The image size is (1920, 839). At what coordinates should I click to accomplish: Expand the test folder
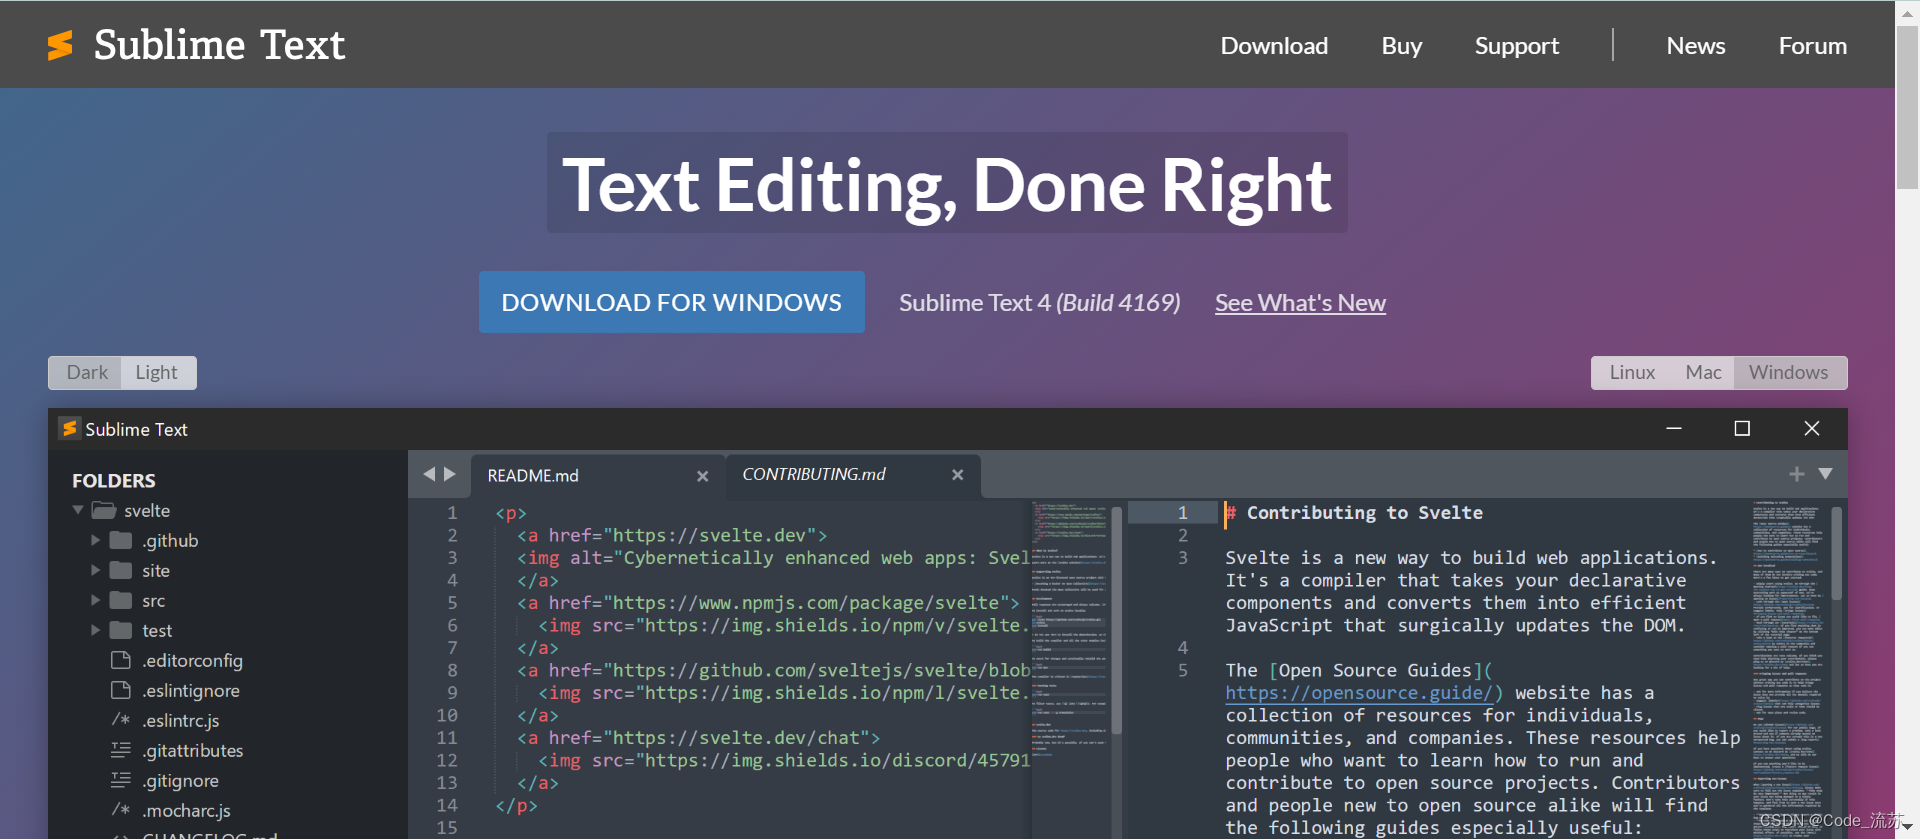(x=96, y=630)
